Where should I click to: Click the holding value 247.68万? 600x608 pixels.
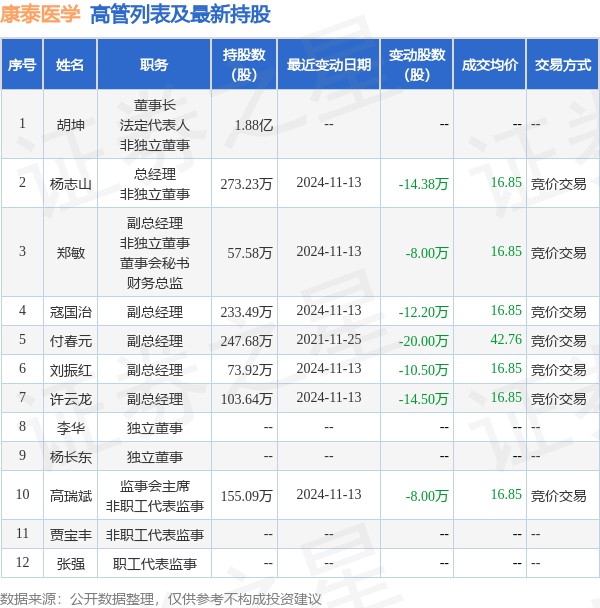coord(246,340)
